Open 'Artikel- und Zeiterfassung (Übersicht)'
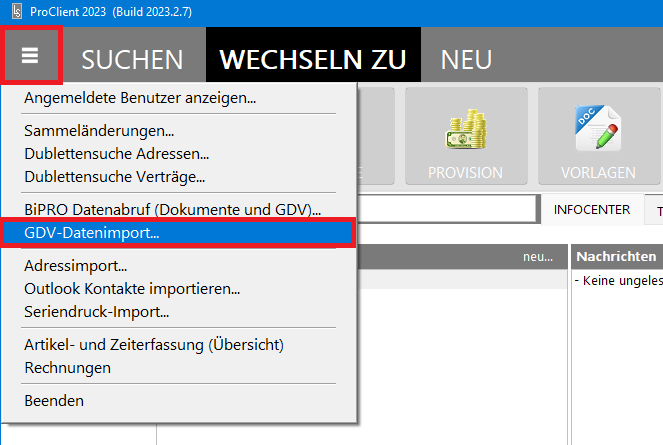Screen dimensions: 663x445 coord(154,345)
